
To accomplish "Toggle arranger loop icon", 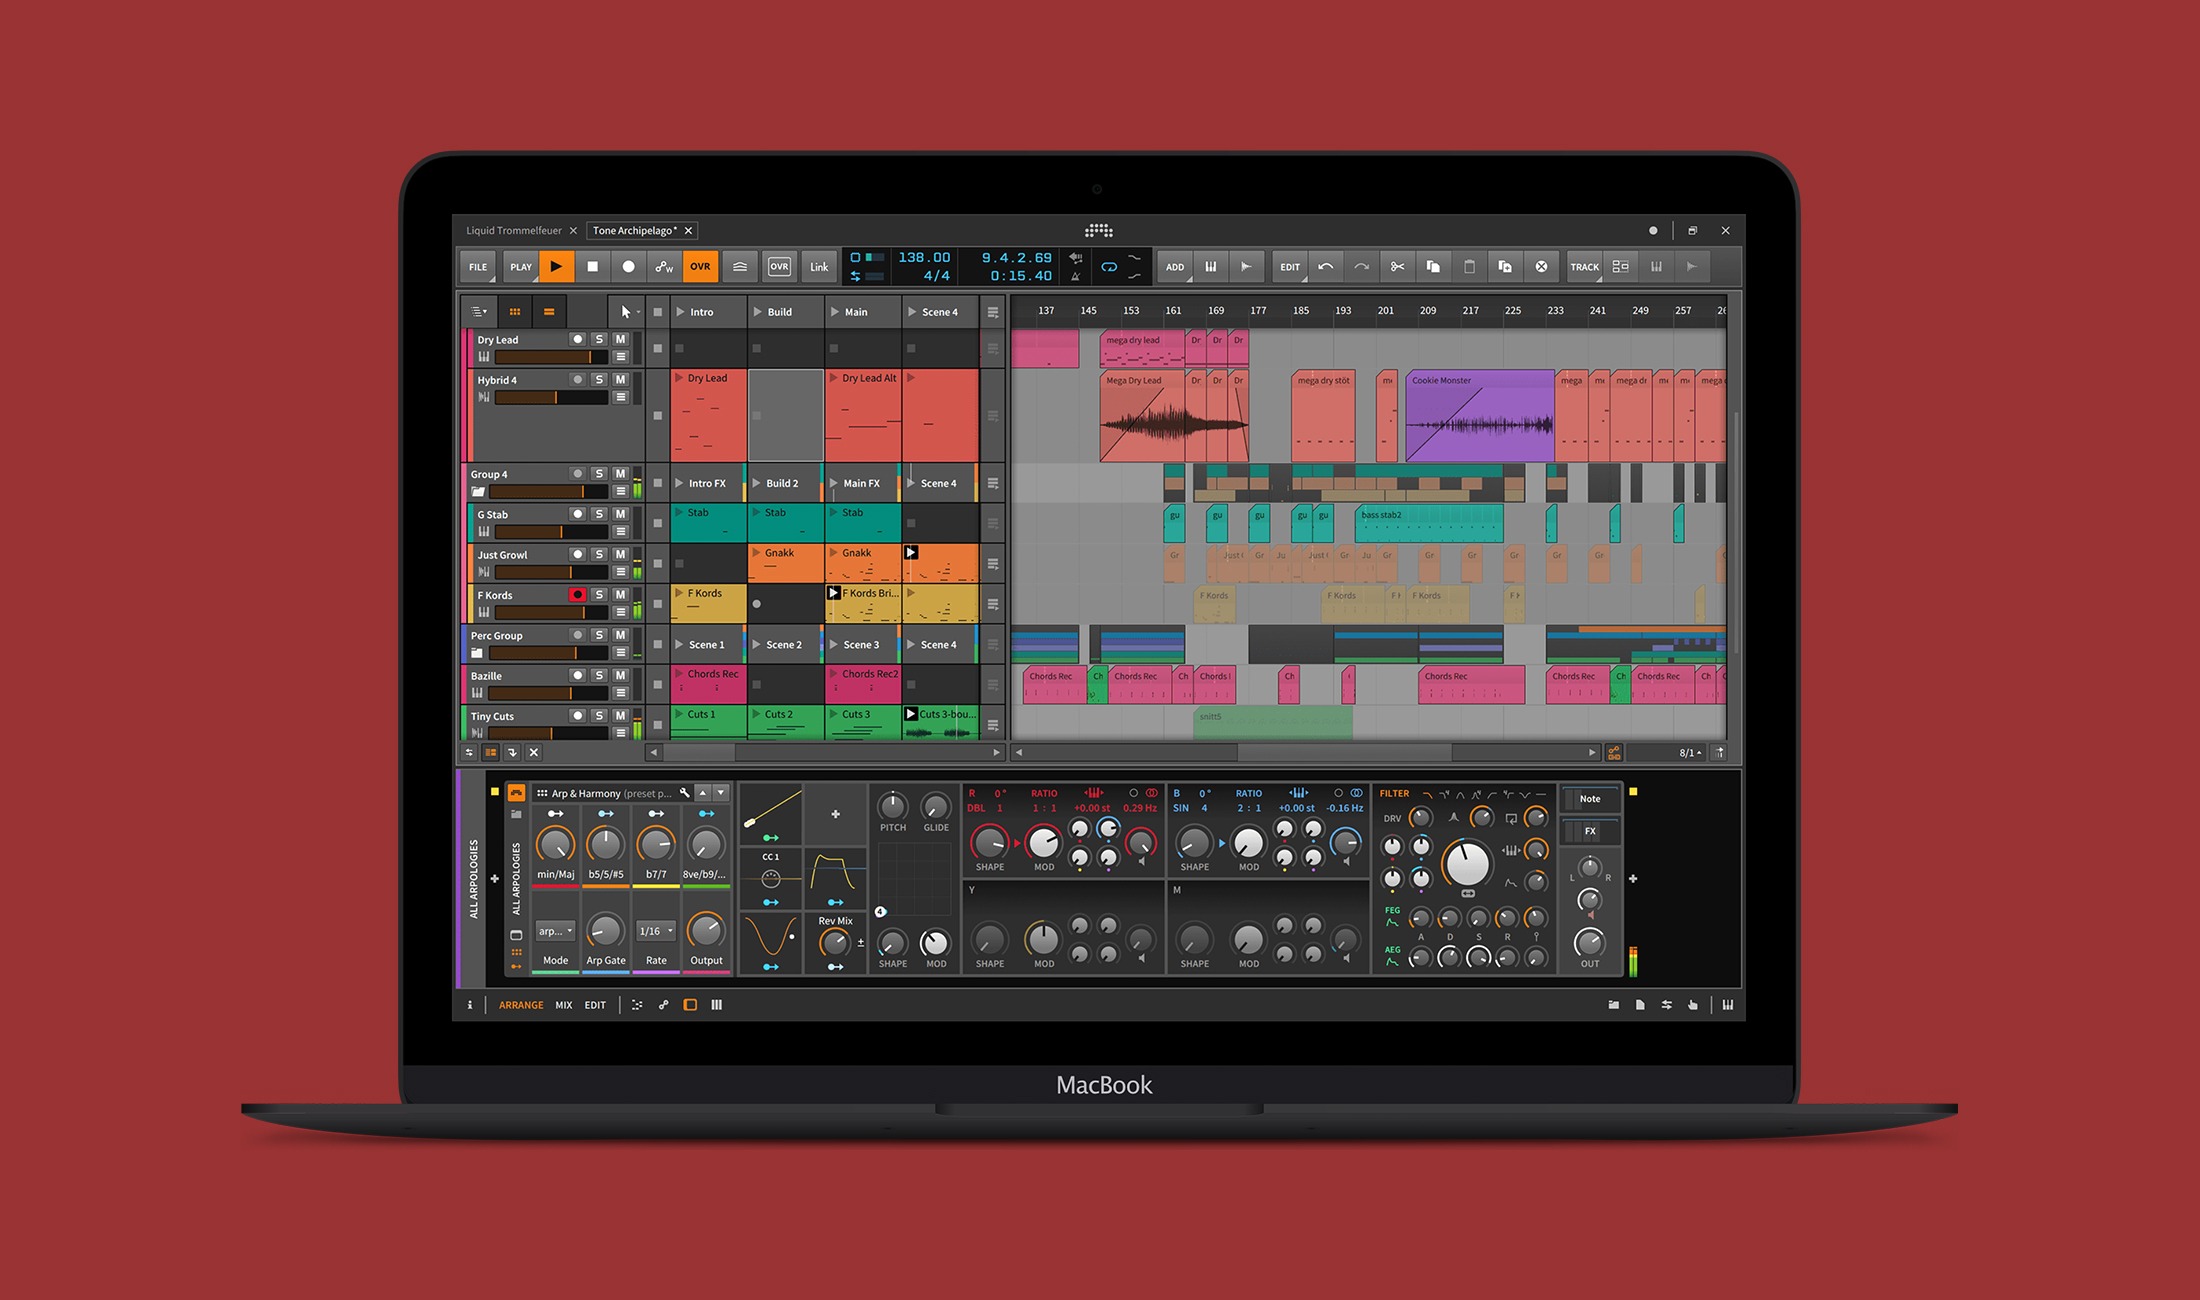I will point(1108,267).
